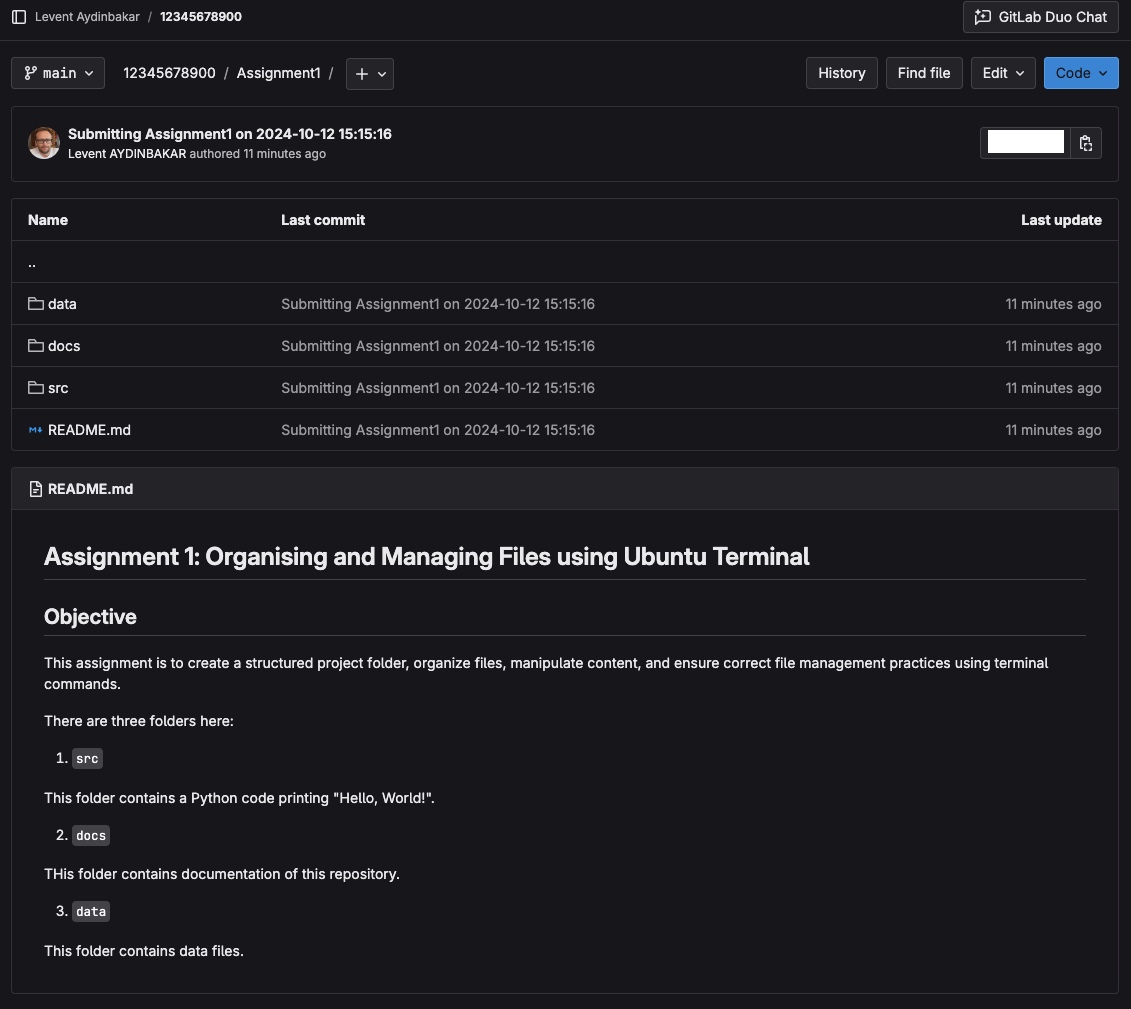This screenshot has width=1131, height=1009.
Task: Click the branch icon in the main selector
Action: pyautogui.click(x=28, y=72)
